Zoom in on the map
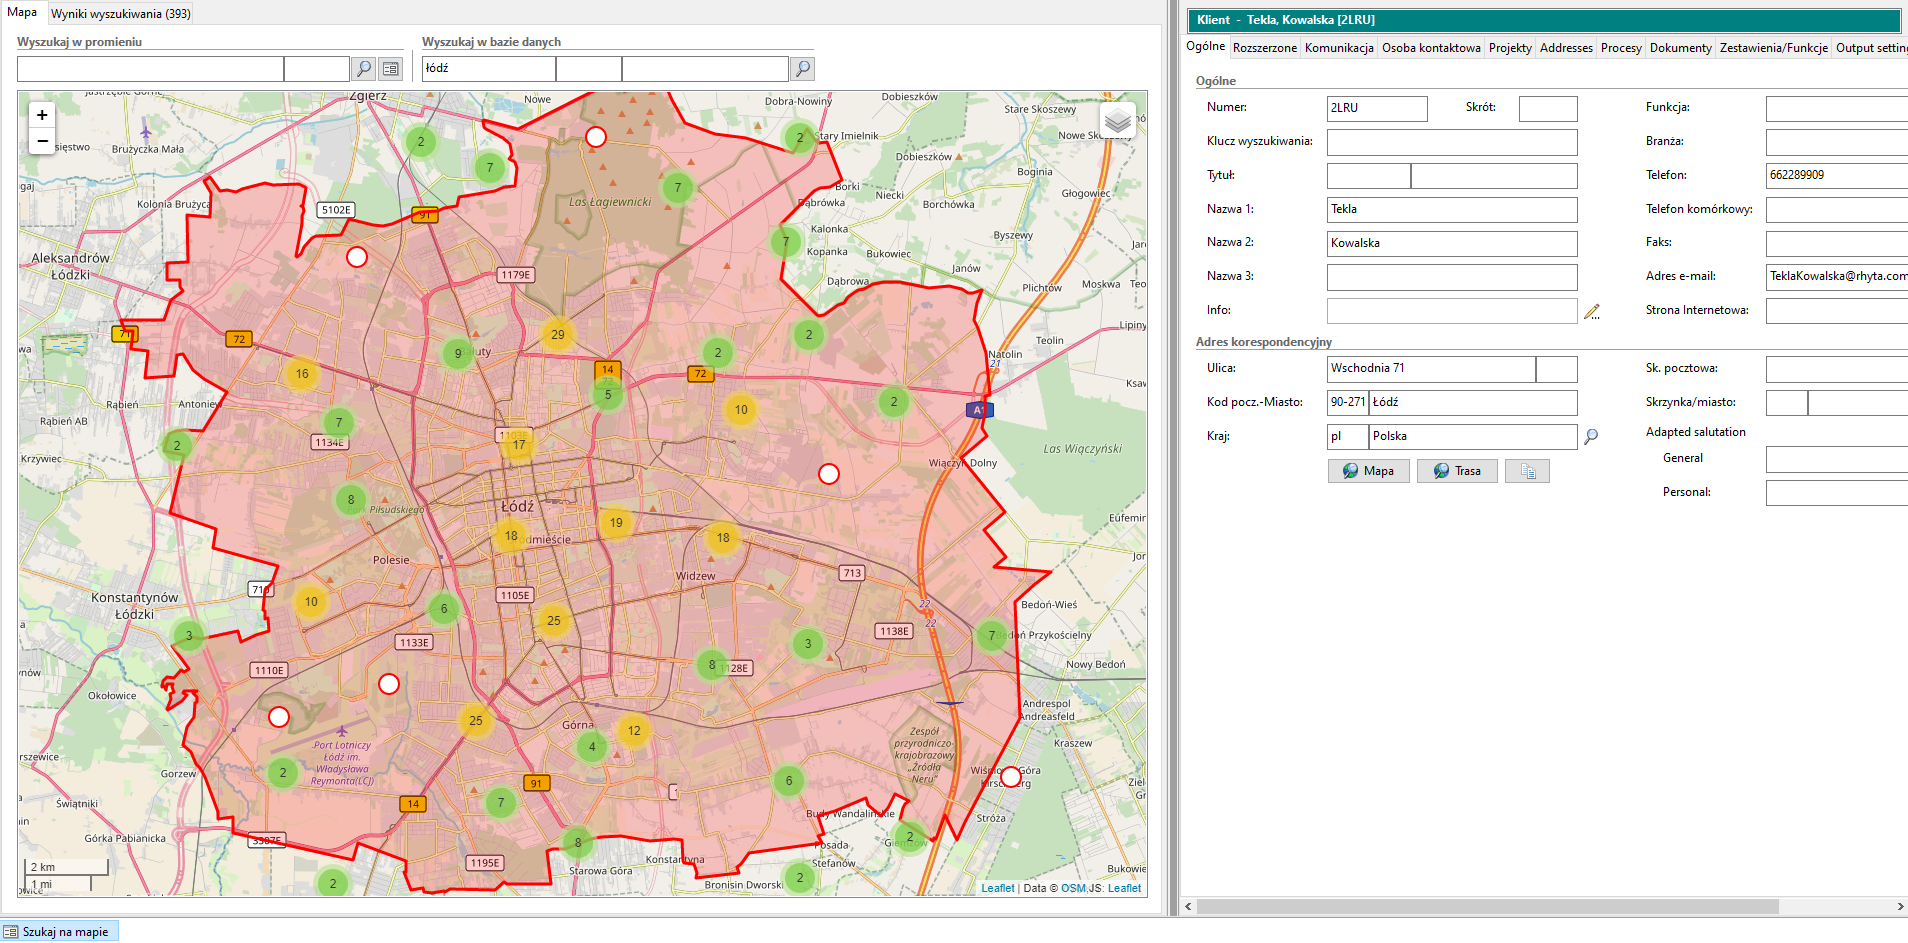Screen dimensions: 1908x943 (x=42, y=115)
